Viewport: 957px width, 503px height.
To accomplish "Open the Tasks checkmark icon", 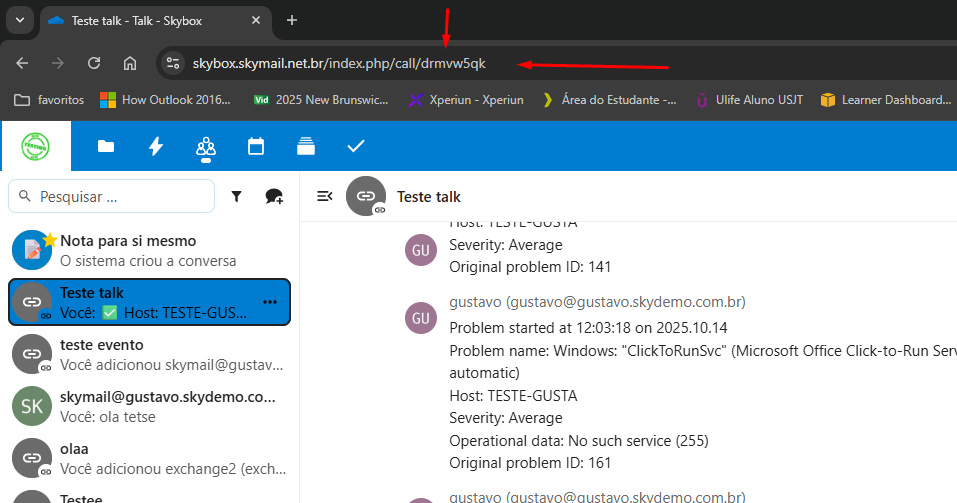I will pos(356,147).
